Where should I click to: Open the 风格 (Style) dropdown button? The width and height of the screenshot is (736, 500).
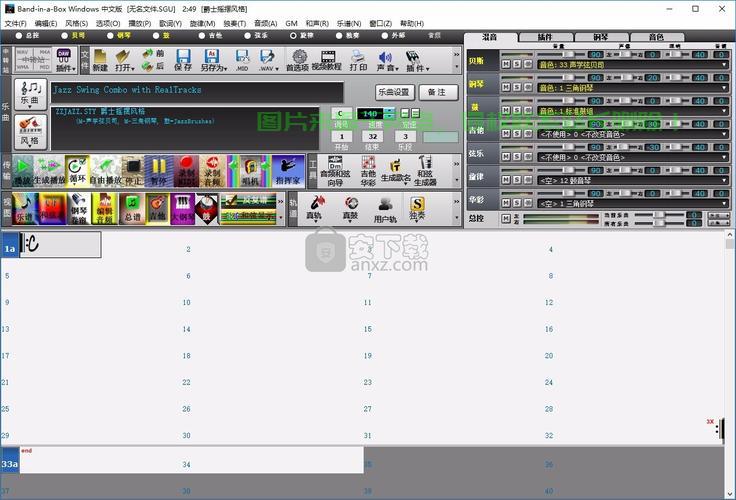tap(30, 131)
